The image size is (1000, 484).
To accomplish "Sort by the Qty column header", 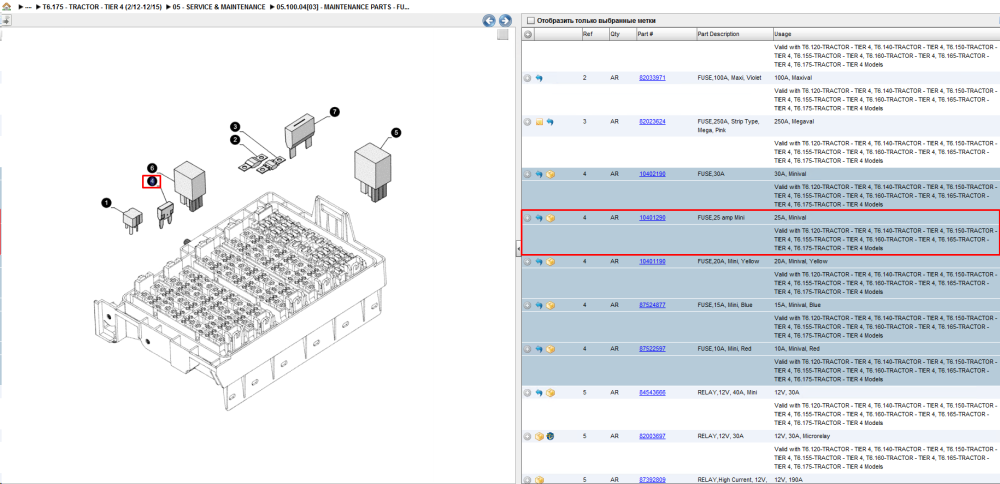I will click(x=614, y=34).
